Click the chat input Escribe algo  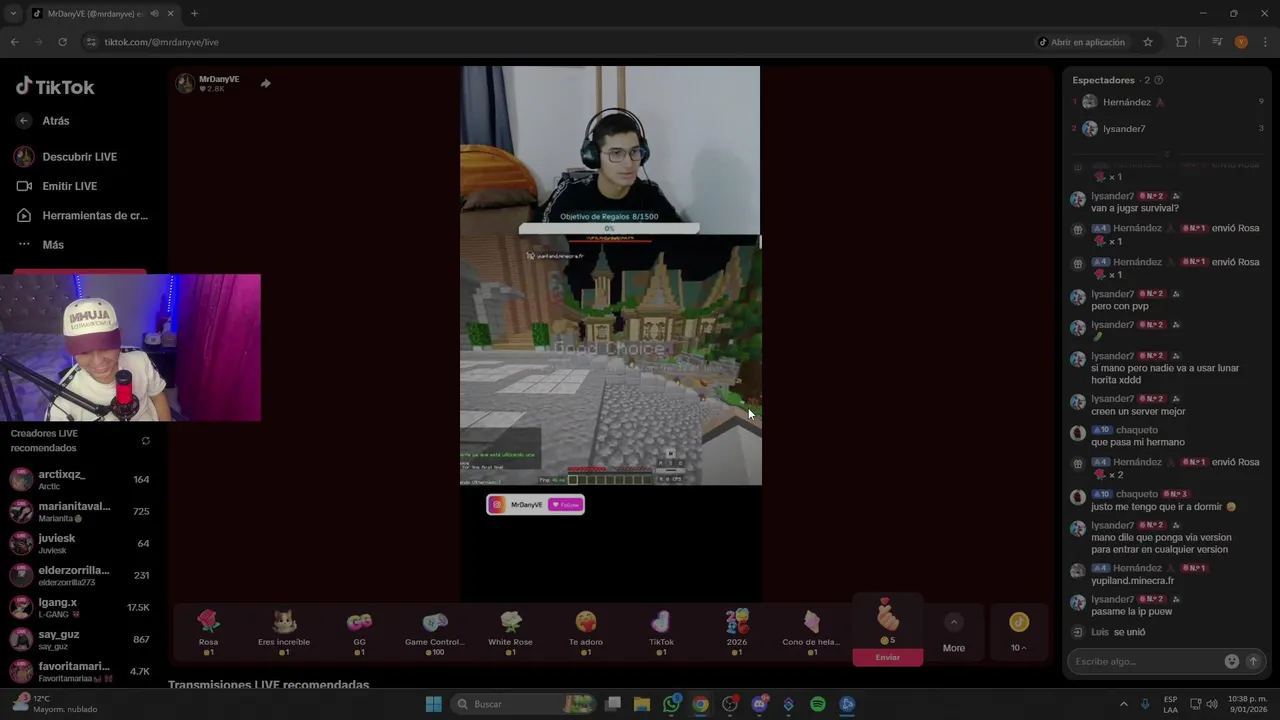1146,661
